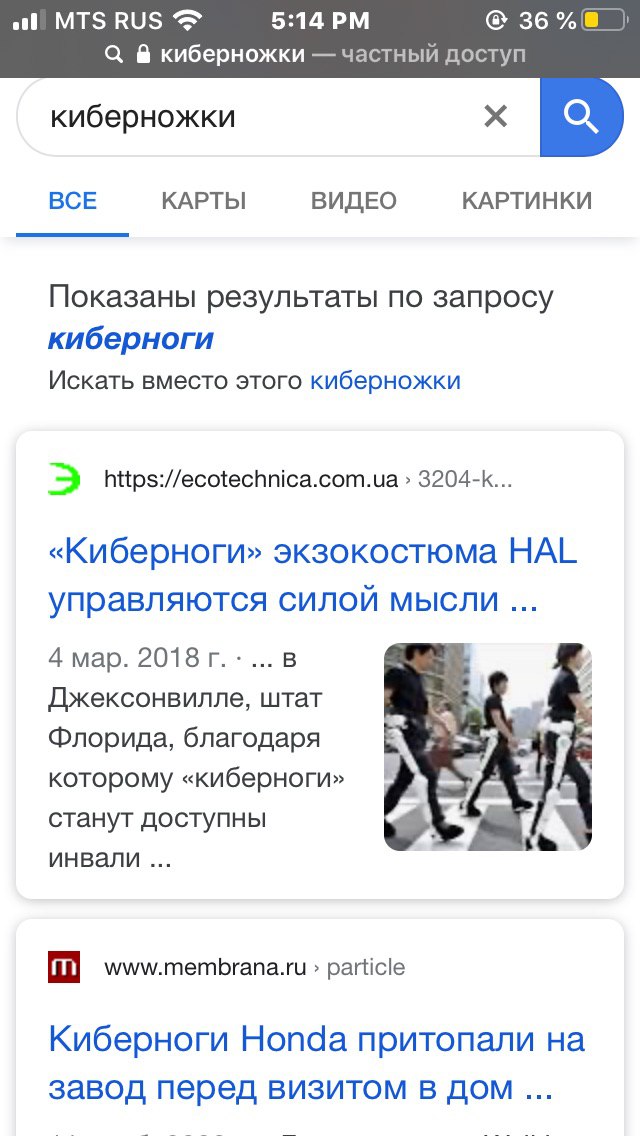
Task: Search instead for original киберножки link
Action: 386,380
